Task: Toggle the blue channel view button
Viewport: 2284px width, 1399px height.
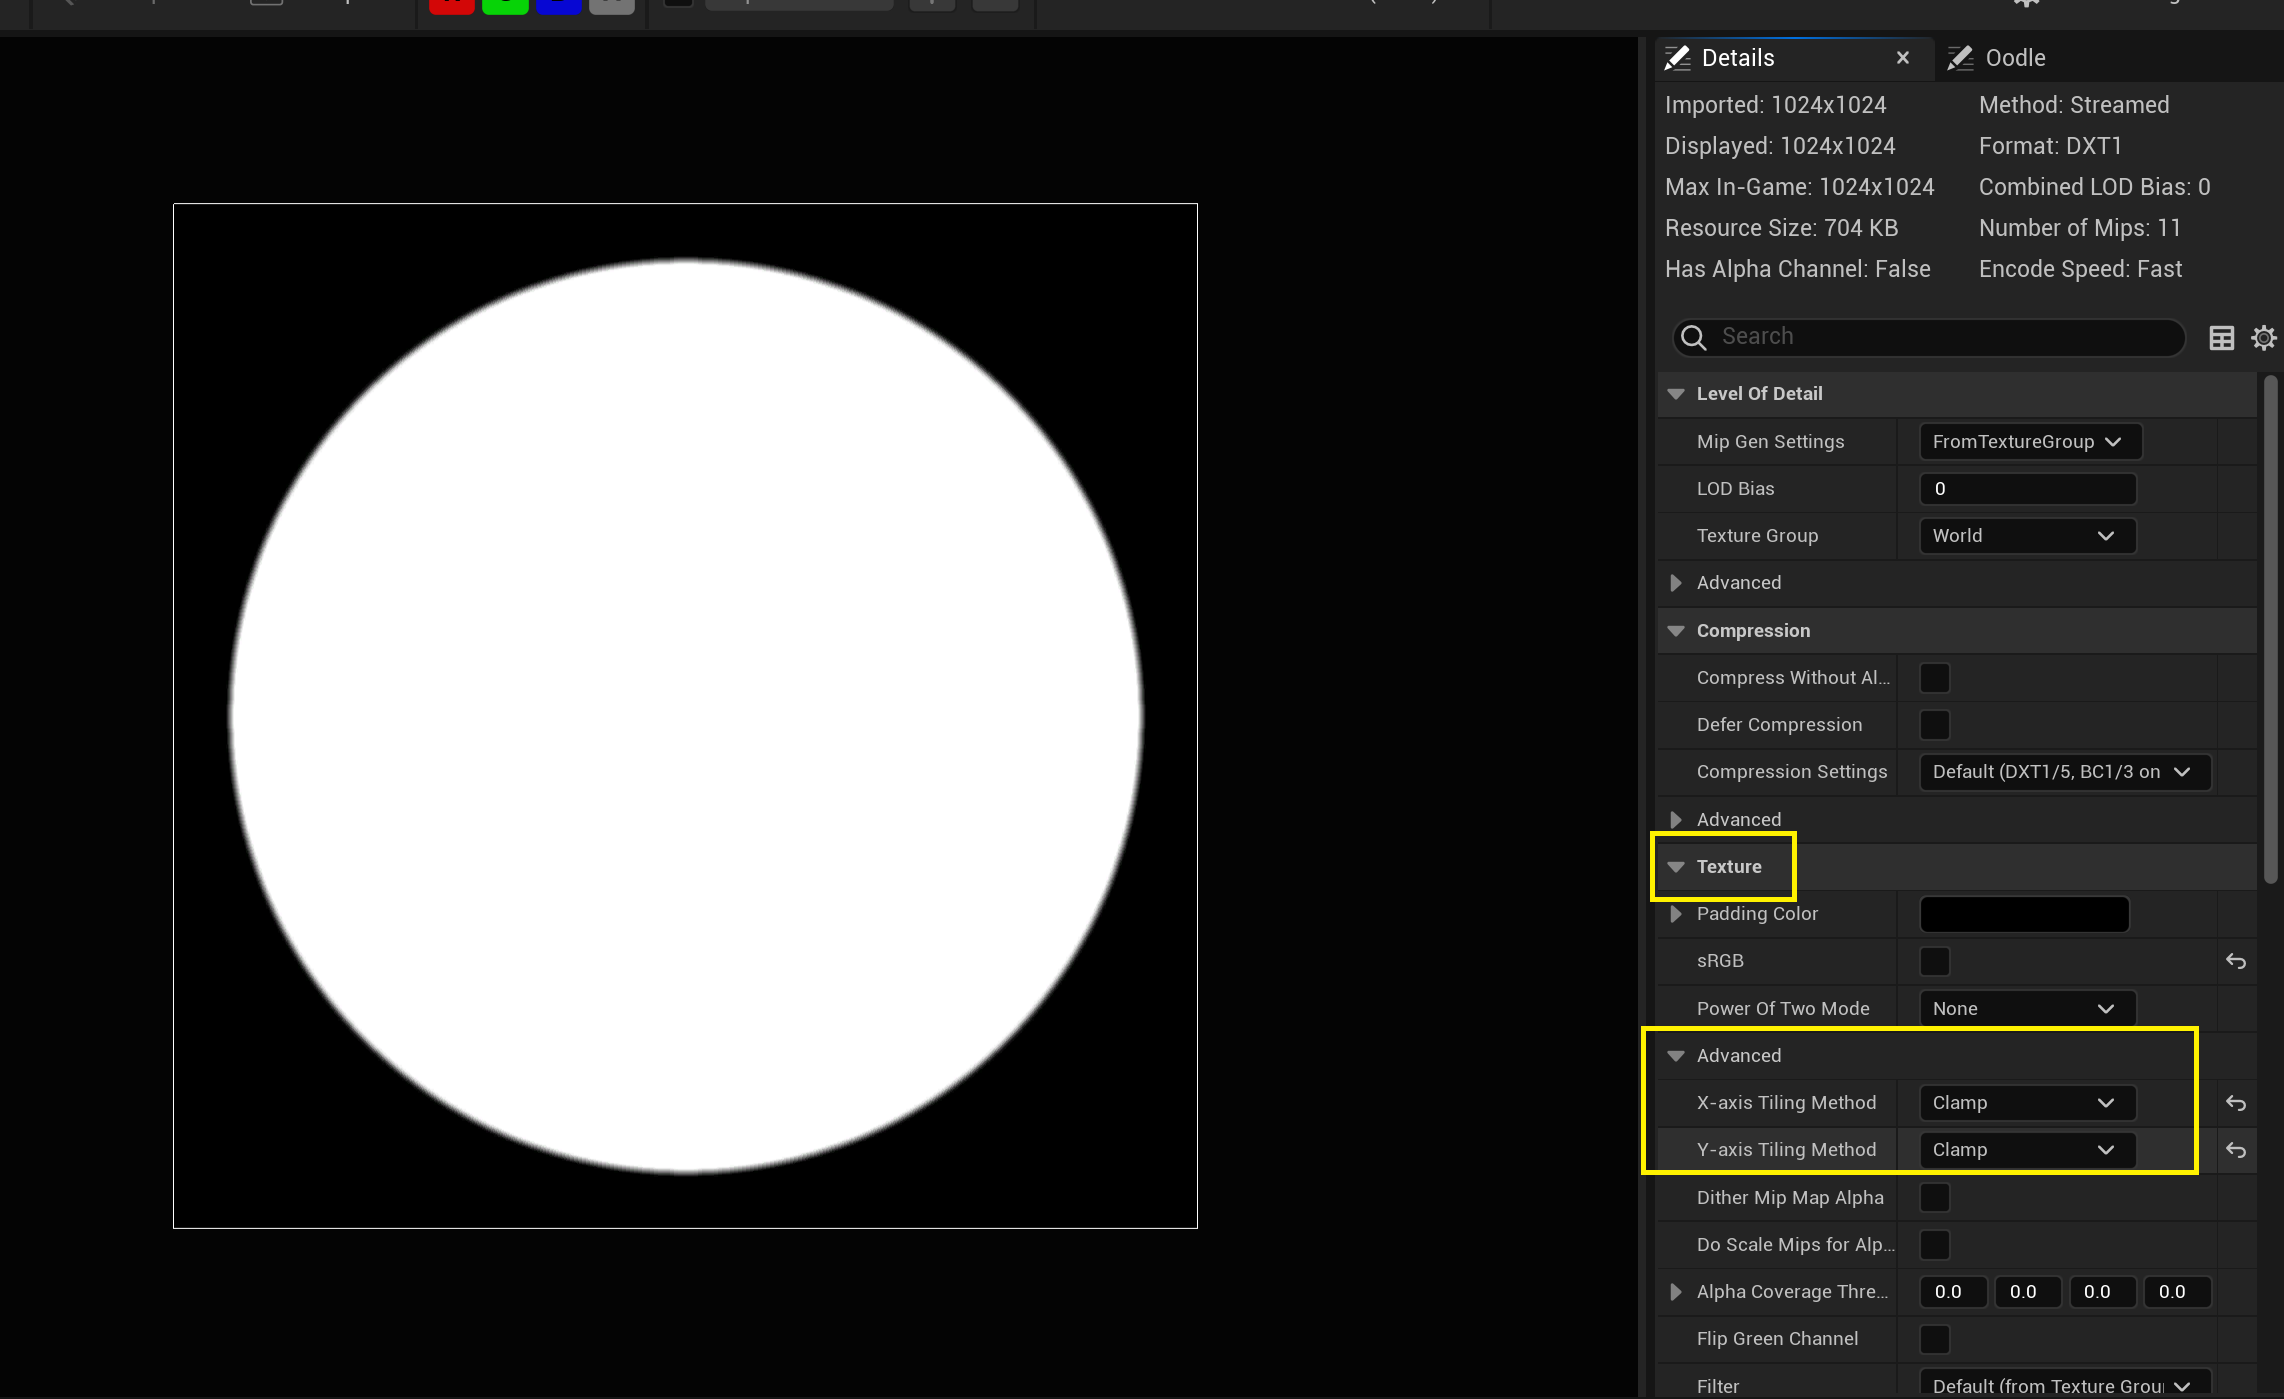Action: tap(558, 5)
